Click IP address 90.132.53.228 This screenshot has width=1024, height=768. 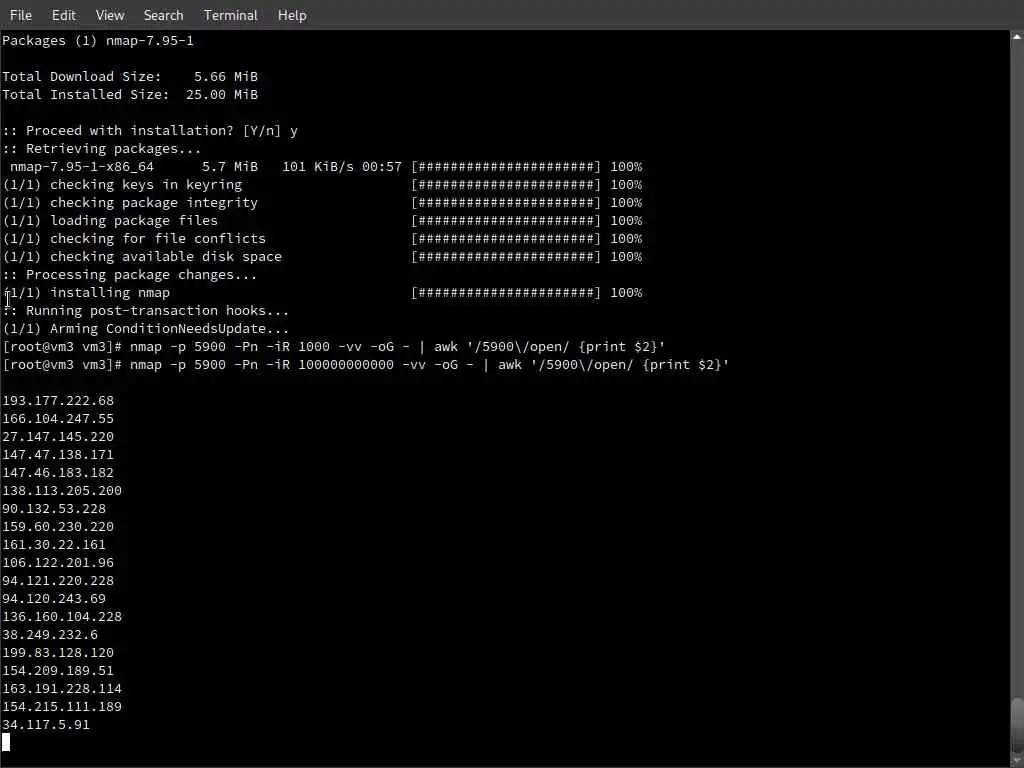pyautogui.click(x=54, y=508)
